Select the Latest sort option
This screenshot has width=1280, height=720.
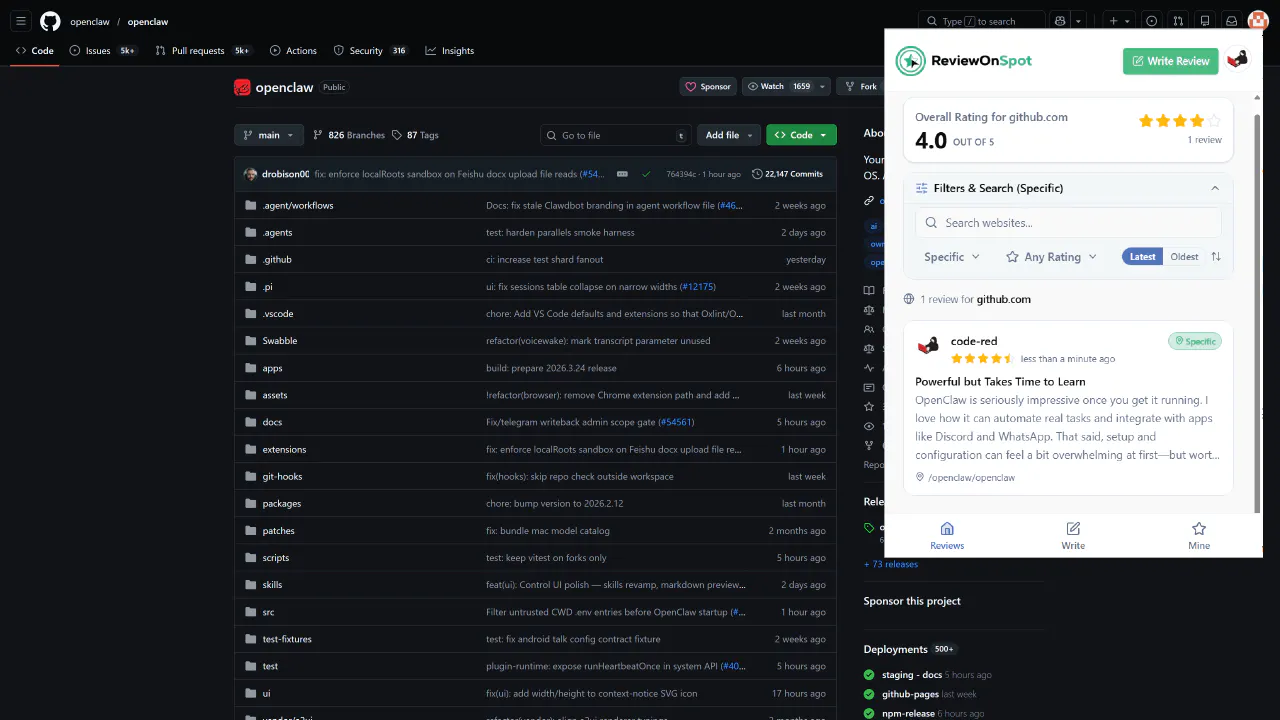click(1142, 257)
